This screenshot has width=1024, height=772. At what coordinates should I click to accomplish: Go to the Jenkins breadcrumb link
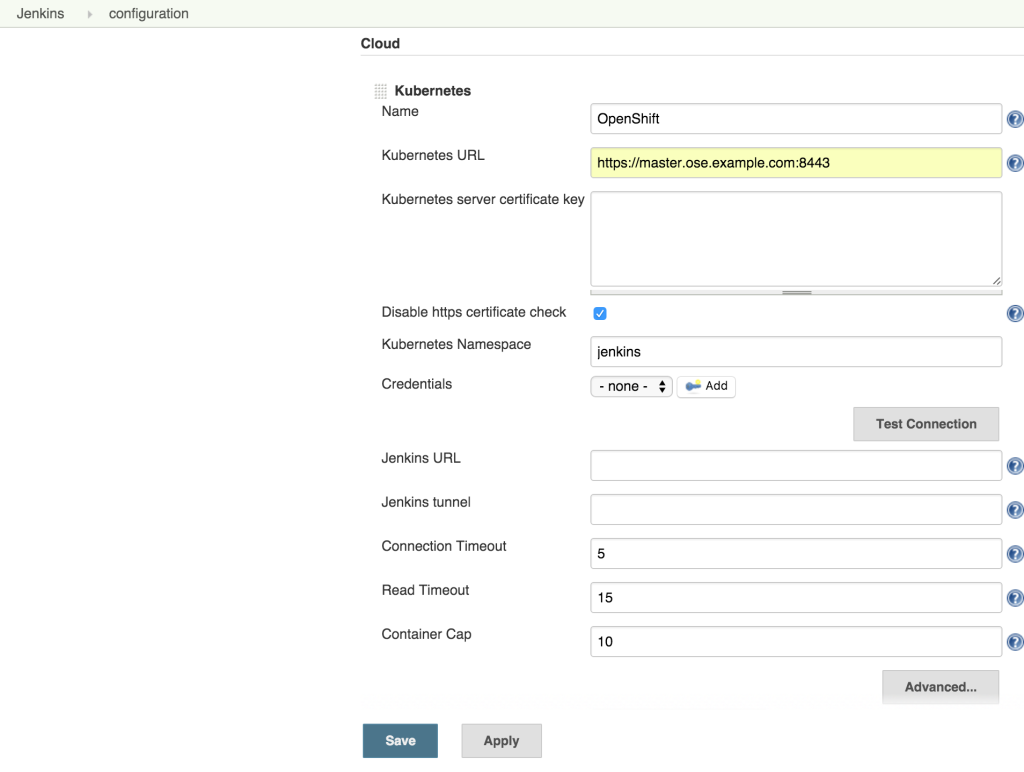pos(40,13)
